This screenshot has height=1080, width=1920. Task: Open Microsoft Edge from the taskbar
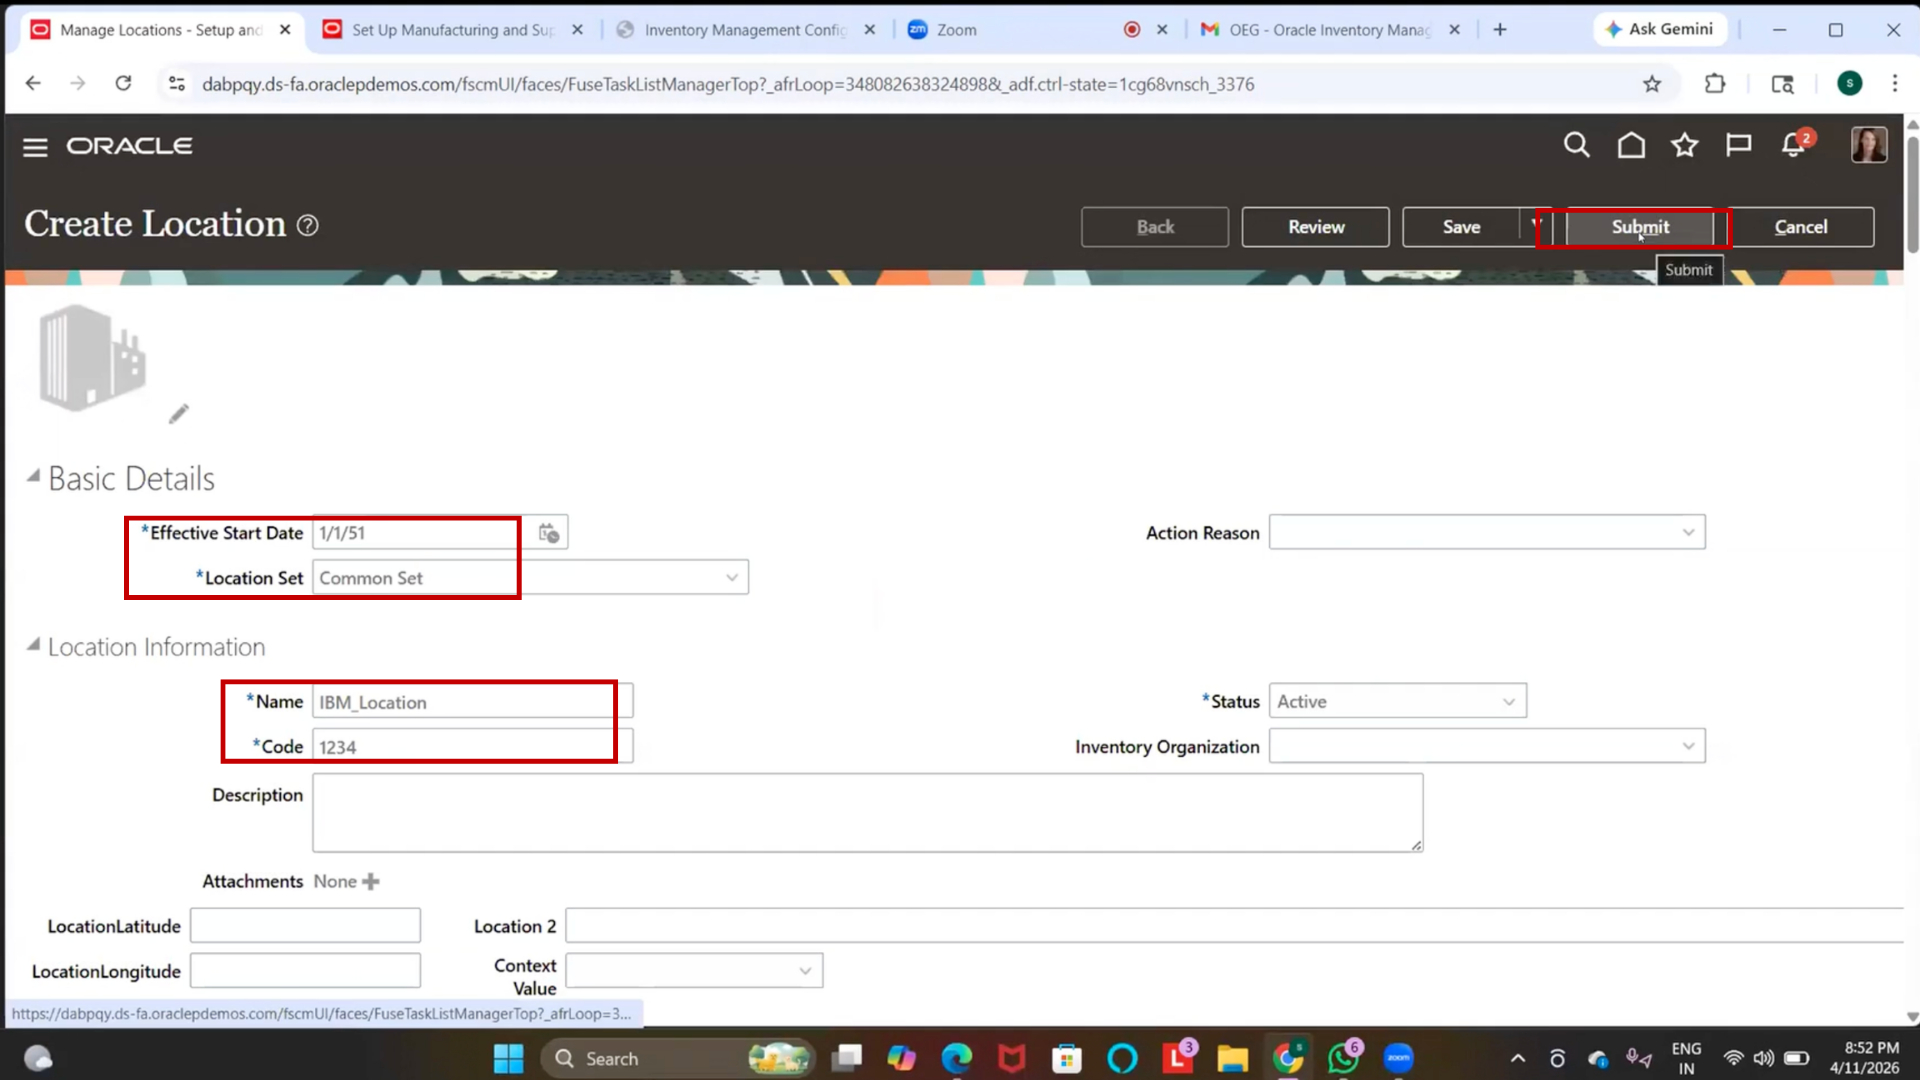[957, 1058]
